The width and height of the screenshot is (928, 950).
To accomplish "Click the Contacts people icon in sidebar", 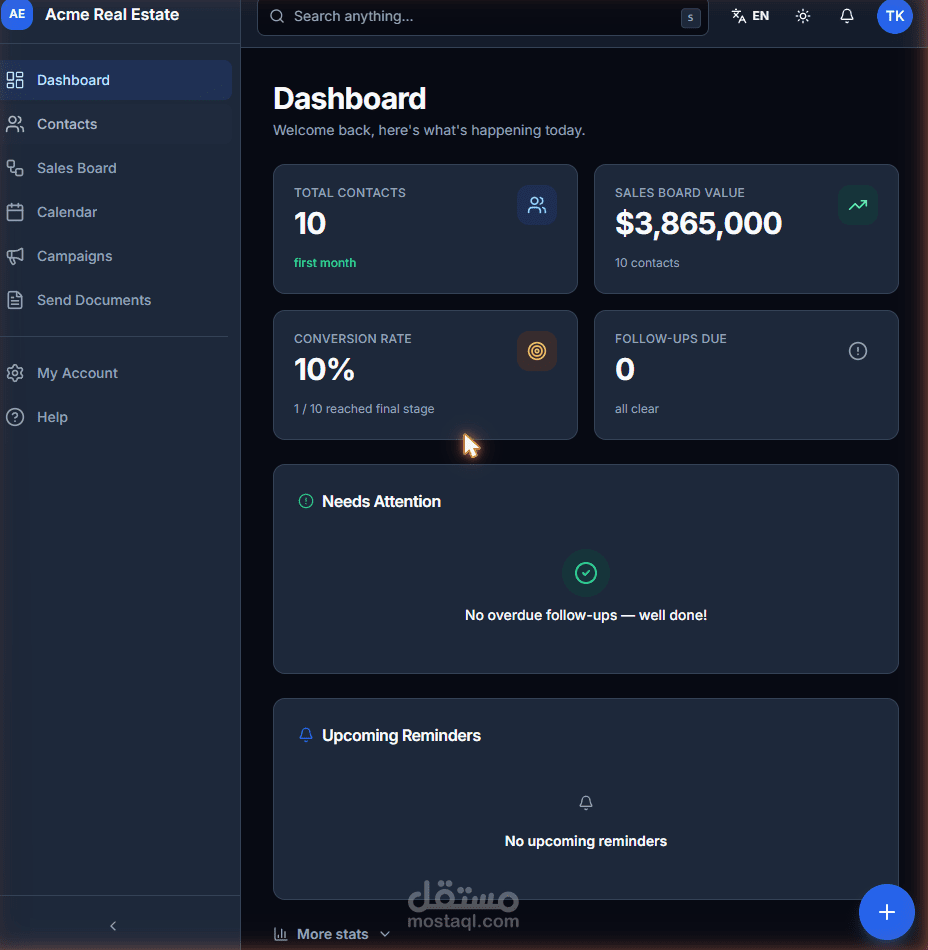I will coord(15,124).
